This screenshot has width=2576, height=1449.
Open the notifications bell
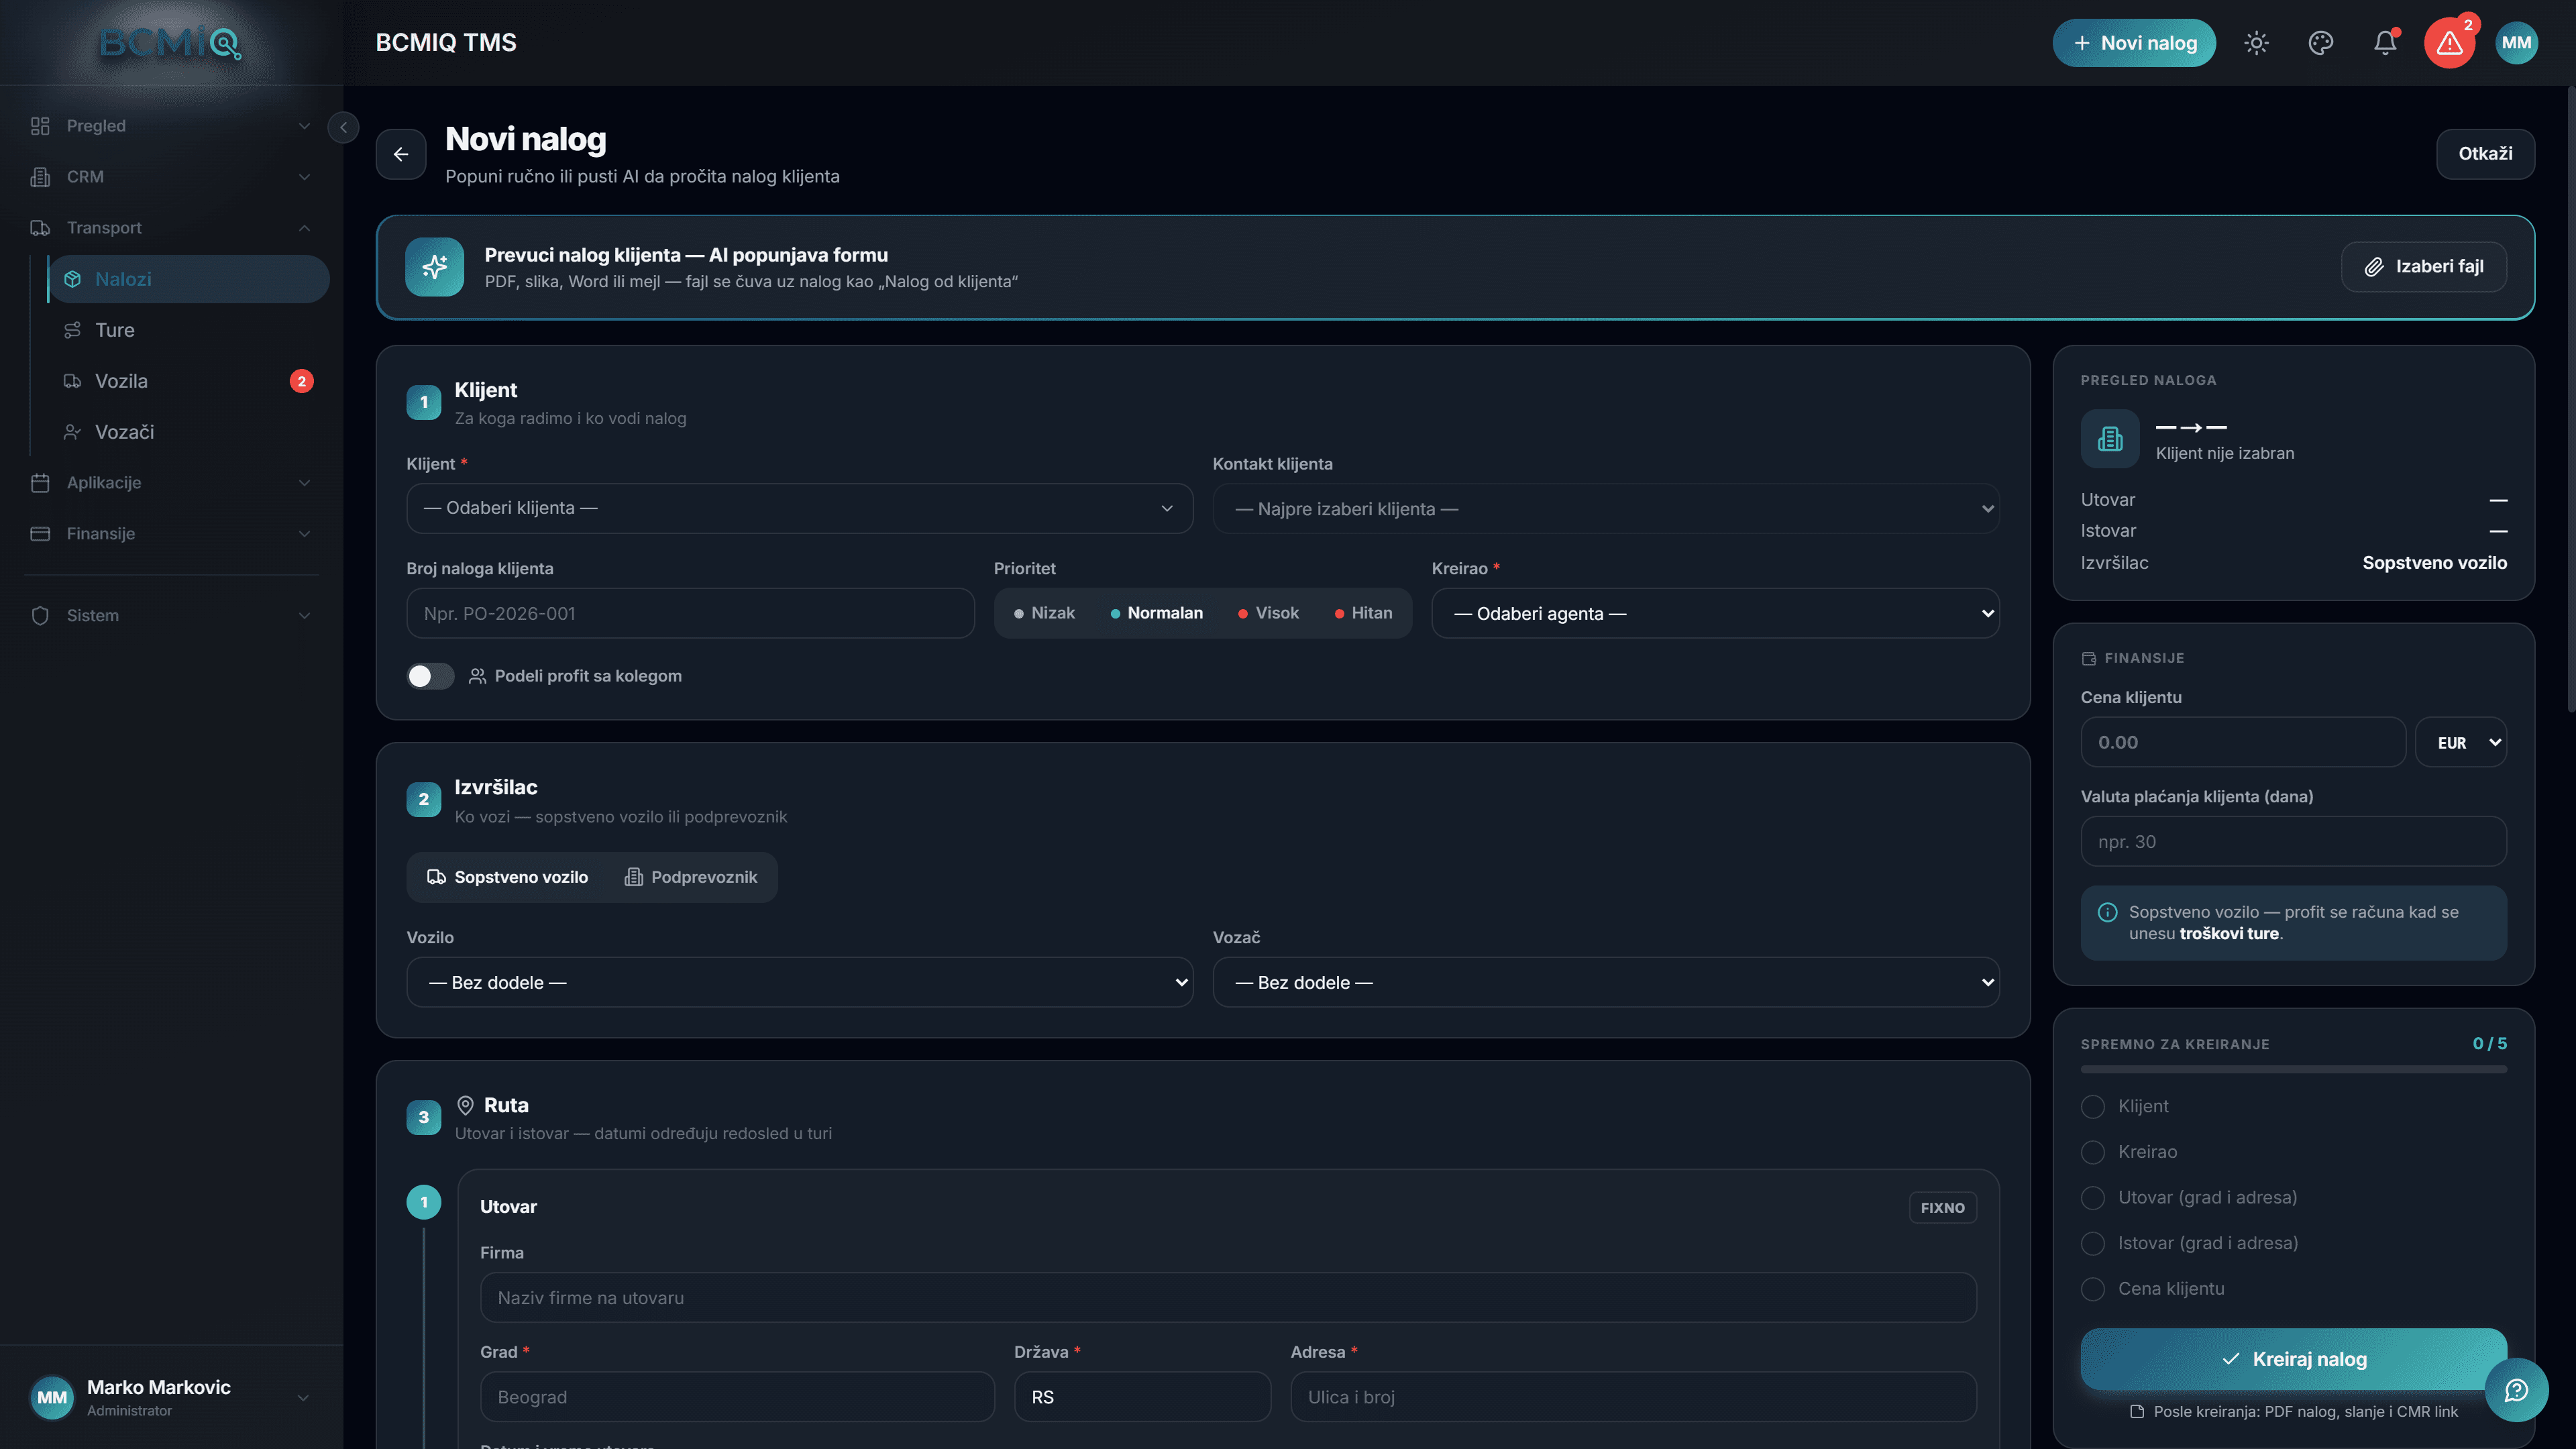coord(2385,43)
